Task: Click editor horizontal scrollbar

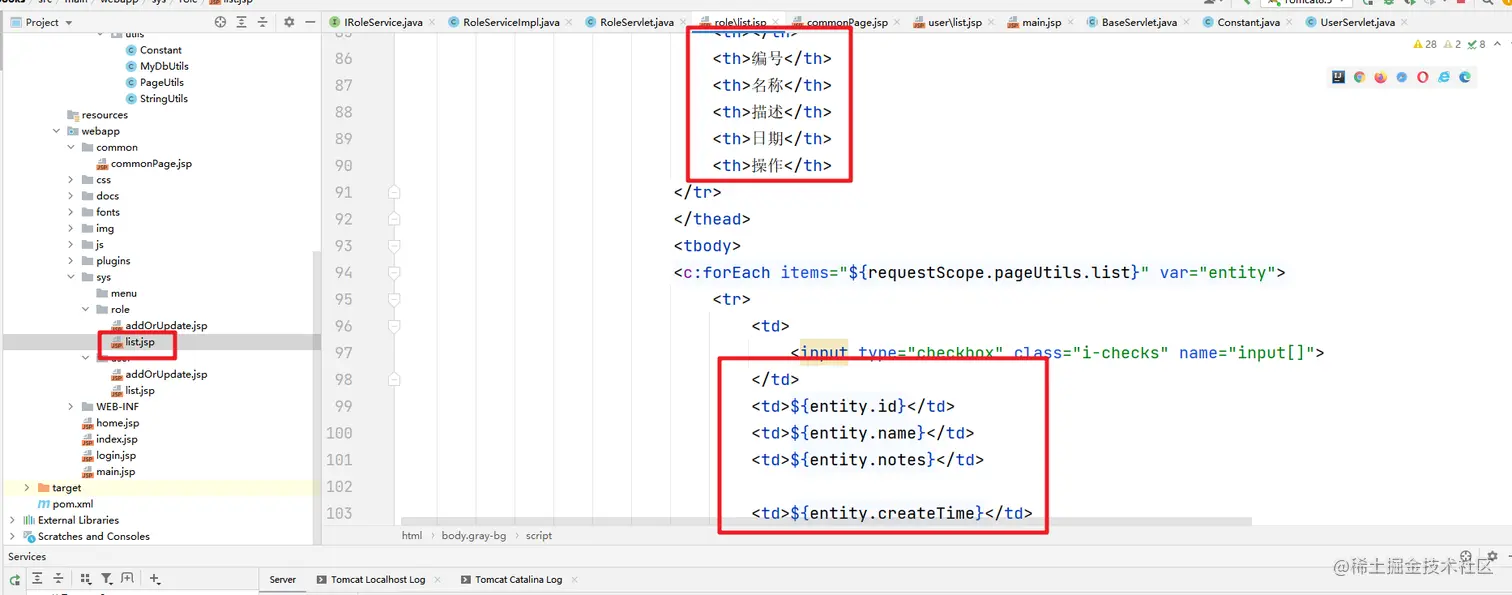Action: [x=825, y=522]
